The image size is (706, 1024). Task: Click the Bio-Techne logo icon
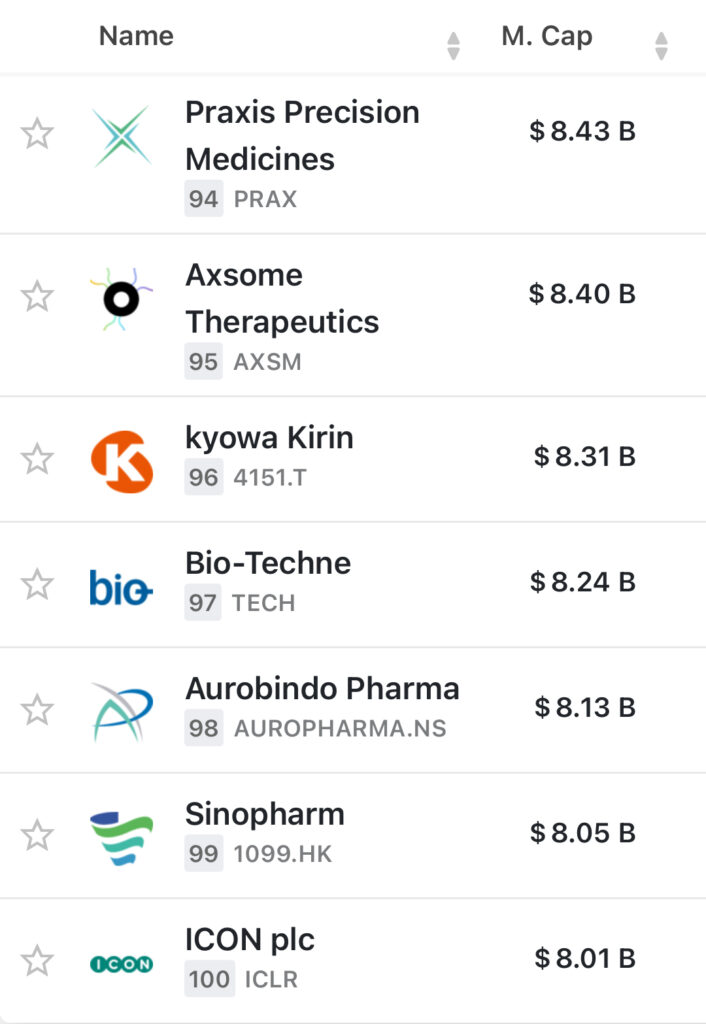click(121, 587)
